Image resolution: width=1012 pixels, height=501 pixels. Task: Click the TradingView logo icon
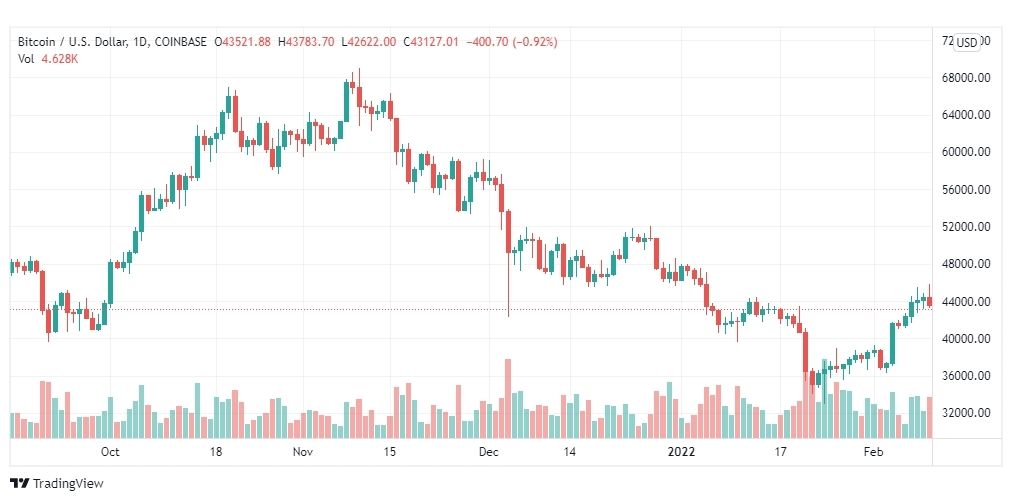pos(19,483)
